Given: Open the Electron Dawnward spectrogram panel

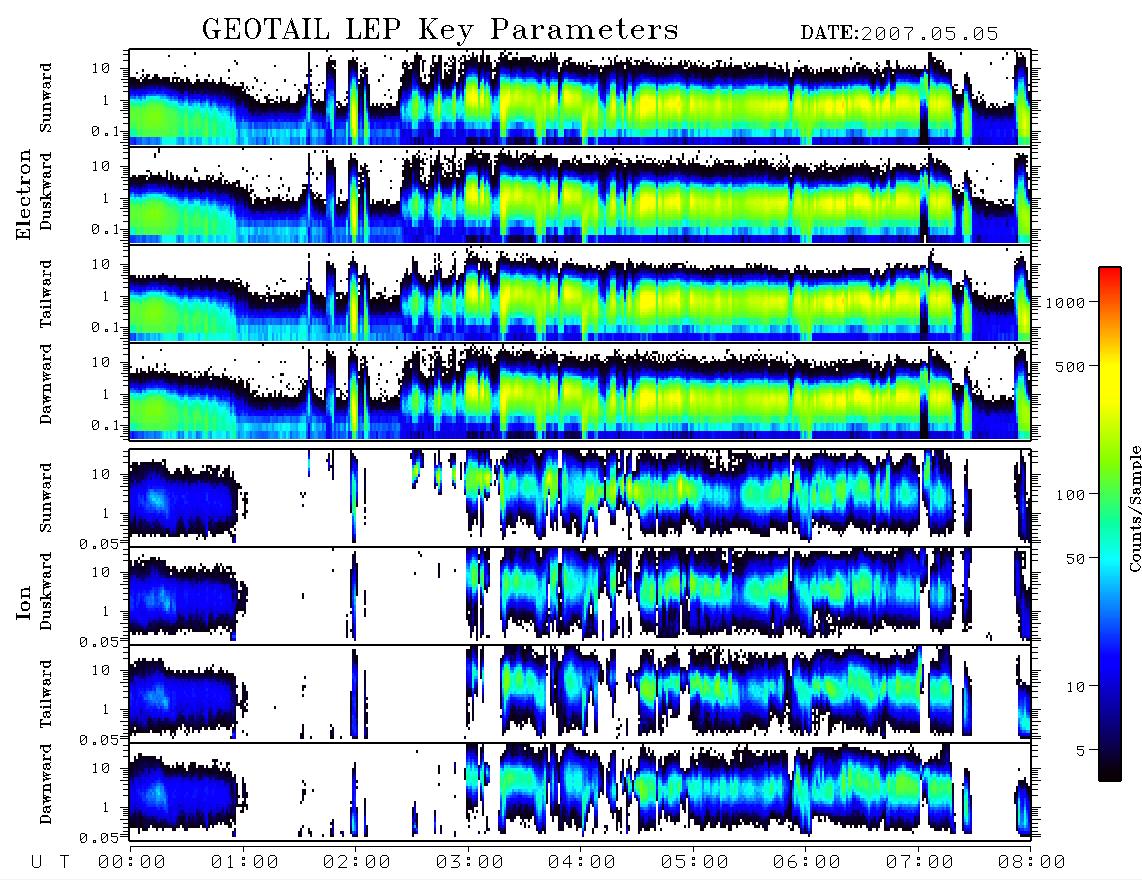Looking at the screenshot, I should 580,391.
